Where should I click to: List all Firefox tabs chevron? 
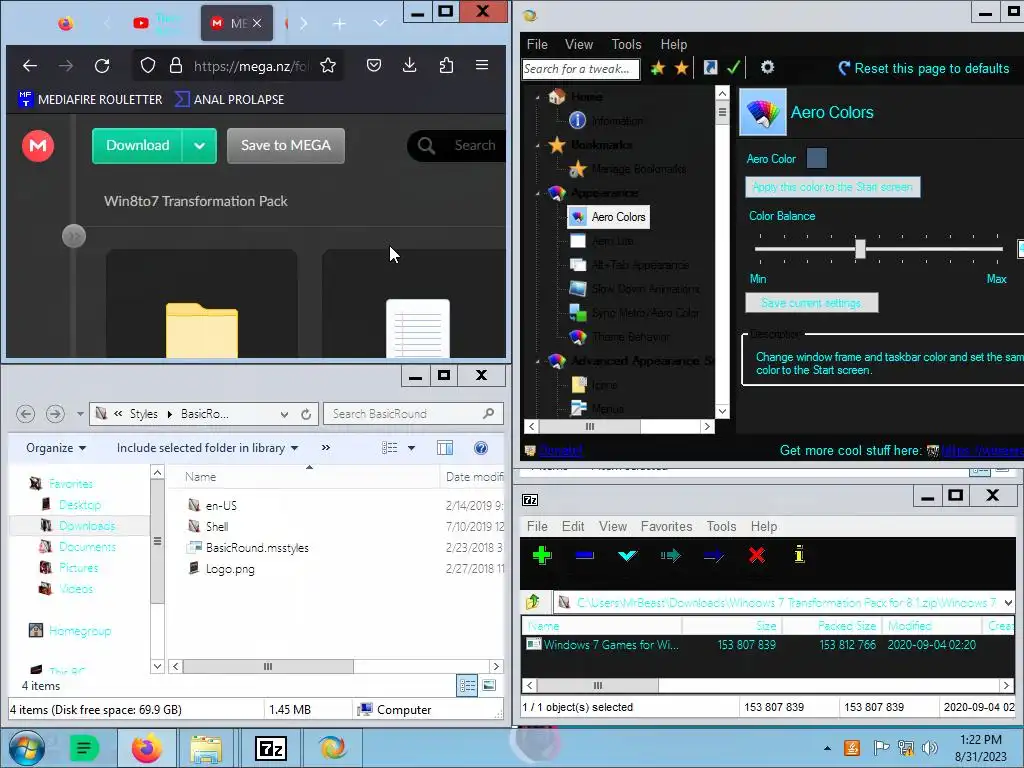[379, 24]
